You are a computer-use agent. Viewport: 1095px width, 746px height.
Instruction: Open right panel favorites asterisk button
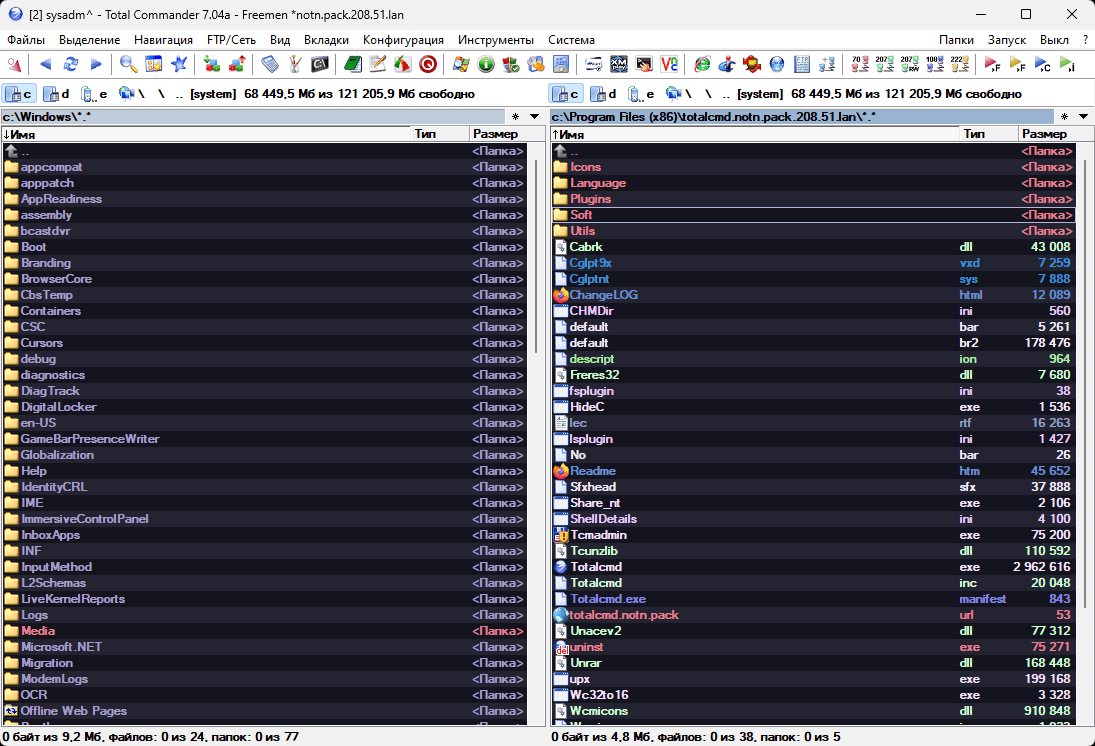point(1064,117)
